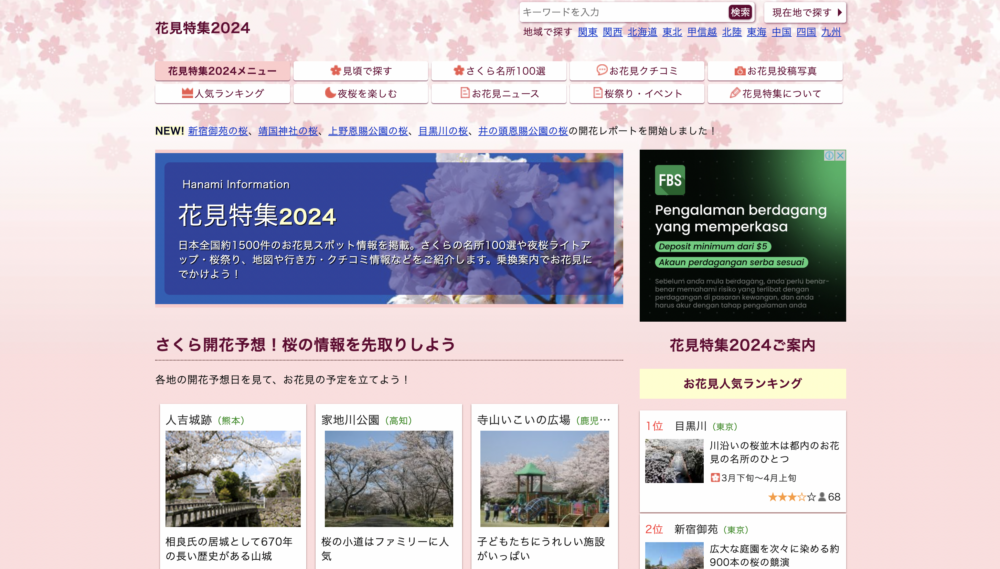Click the blossom icon beside さくら名所100選

coord(459,70)
